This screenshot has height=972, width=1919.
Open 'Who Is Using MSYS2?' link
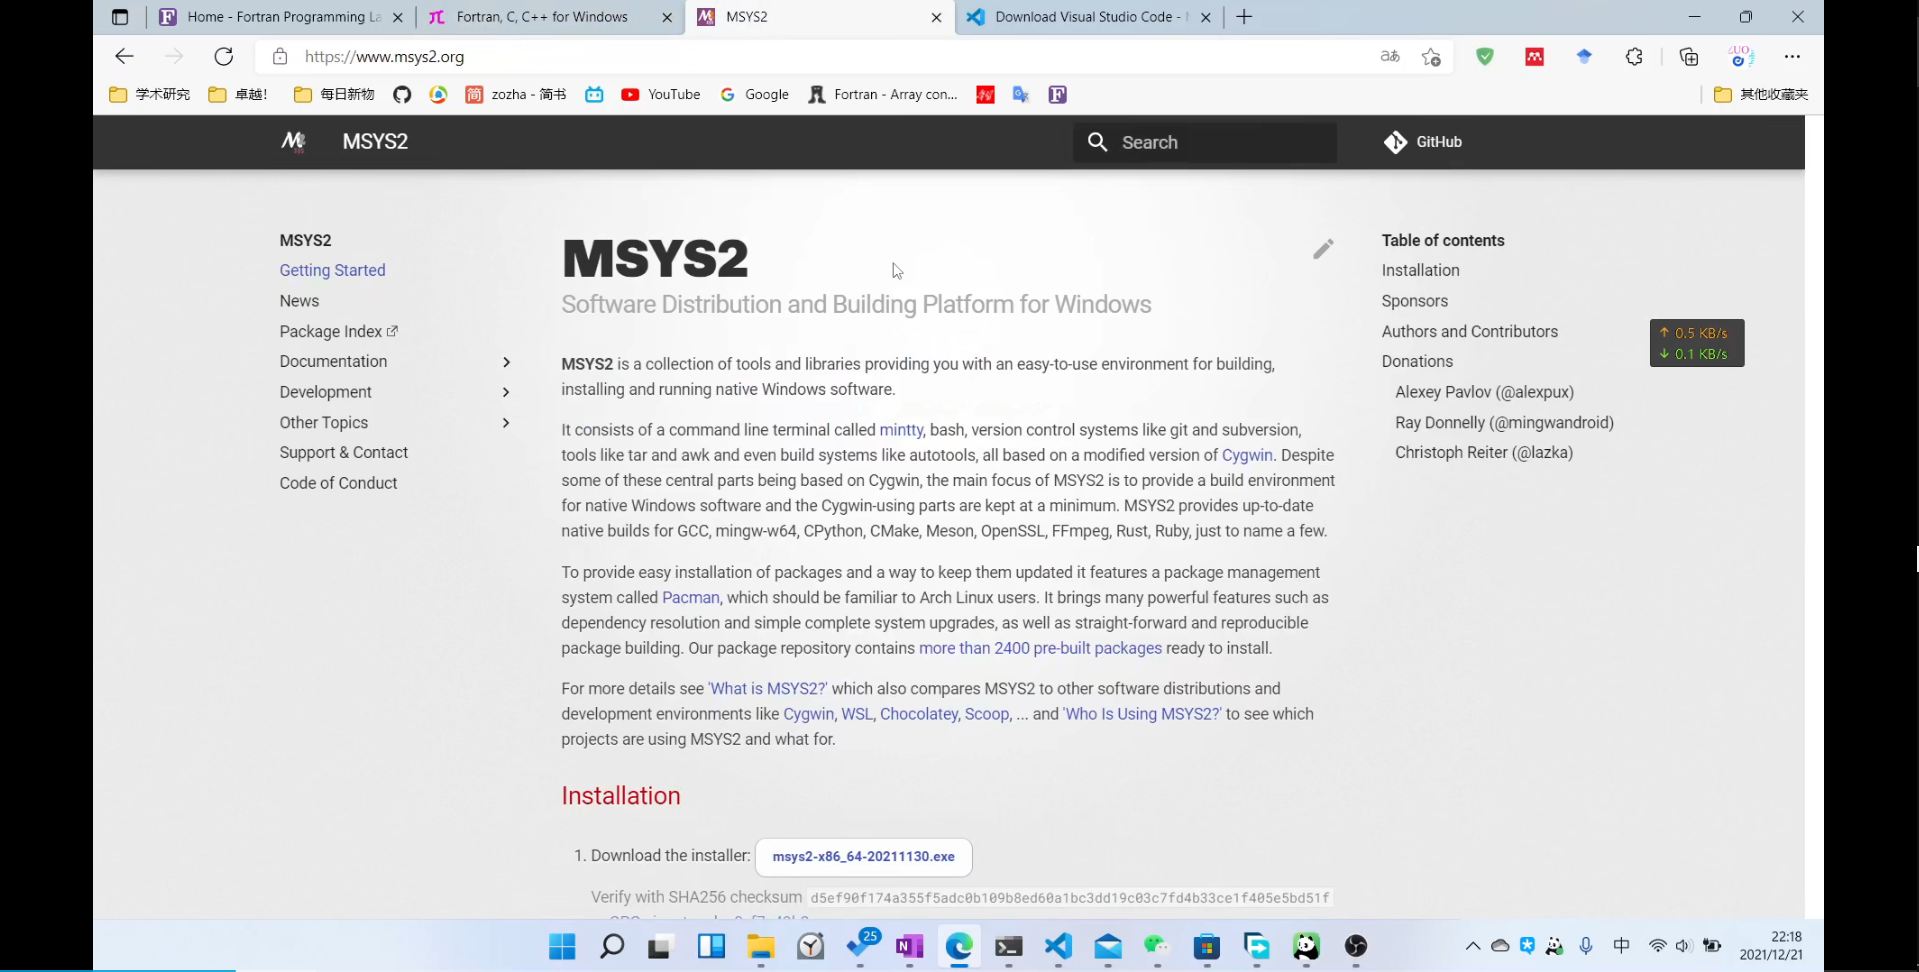(1142, 714)
